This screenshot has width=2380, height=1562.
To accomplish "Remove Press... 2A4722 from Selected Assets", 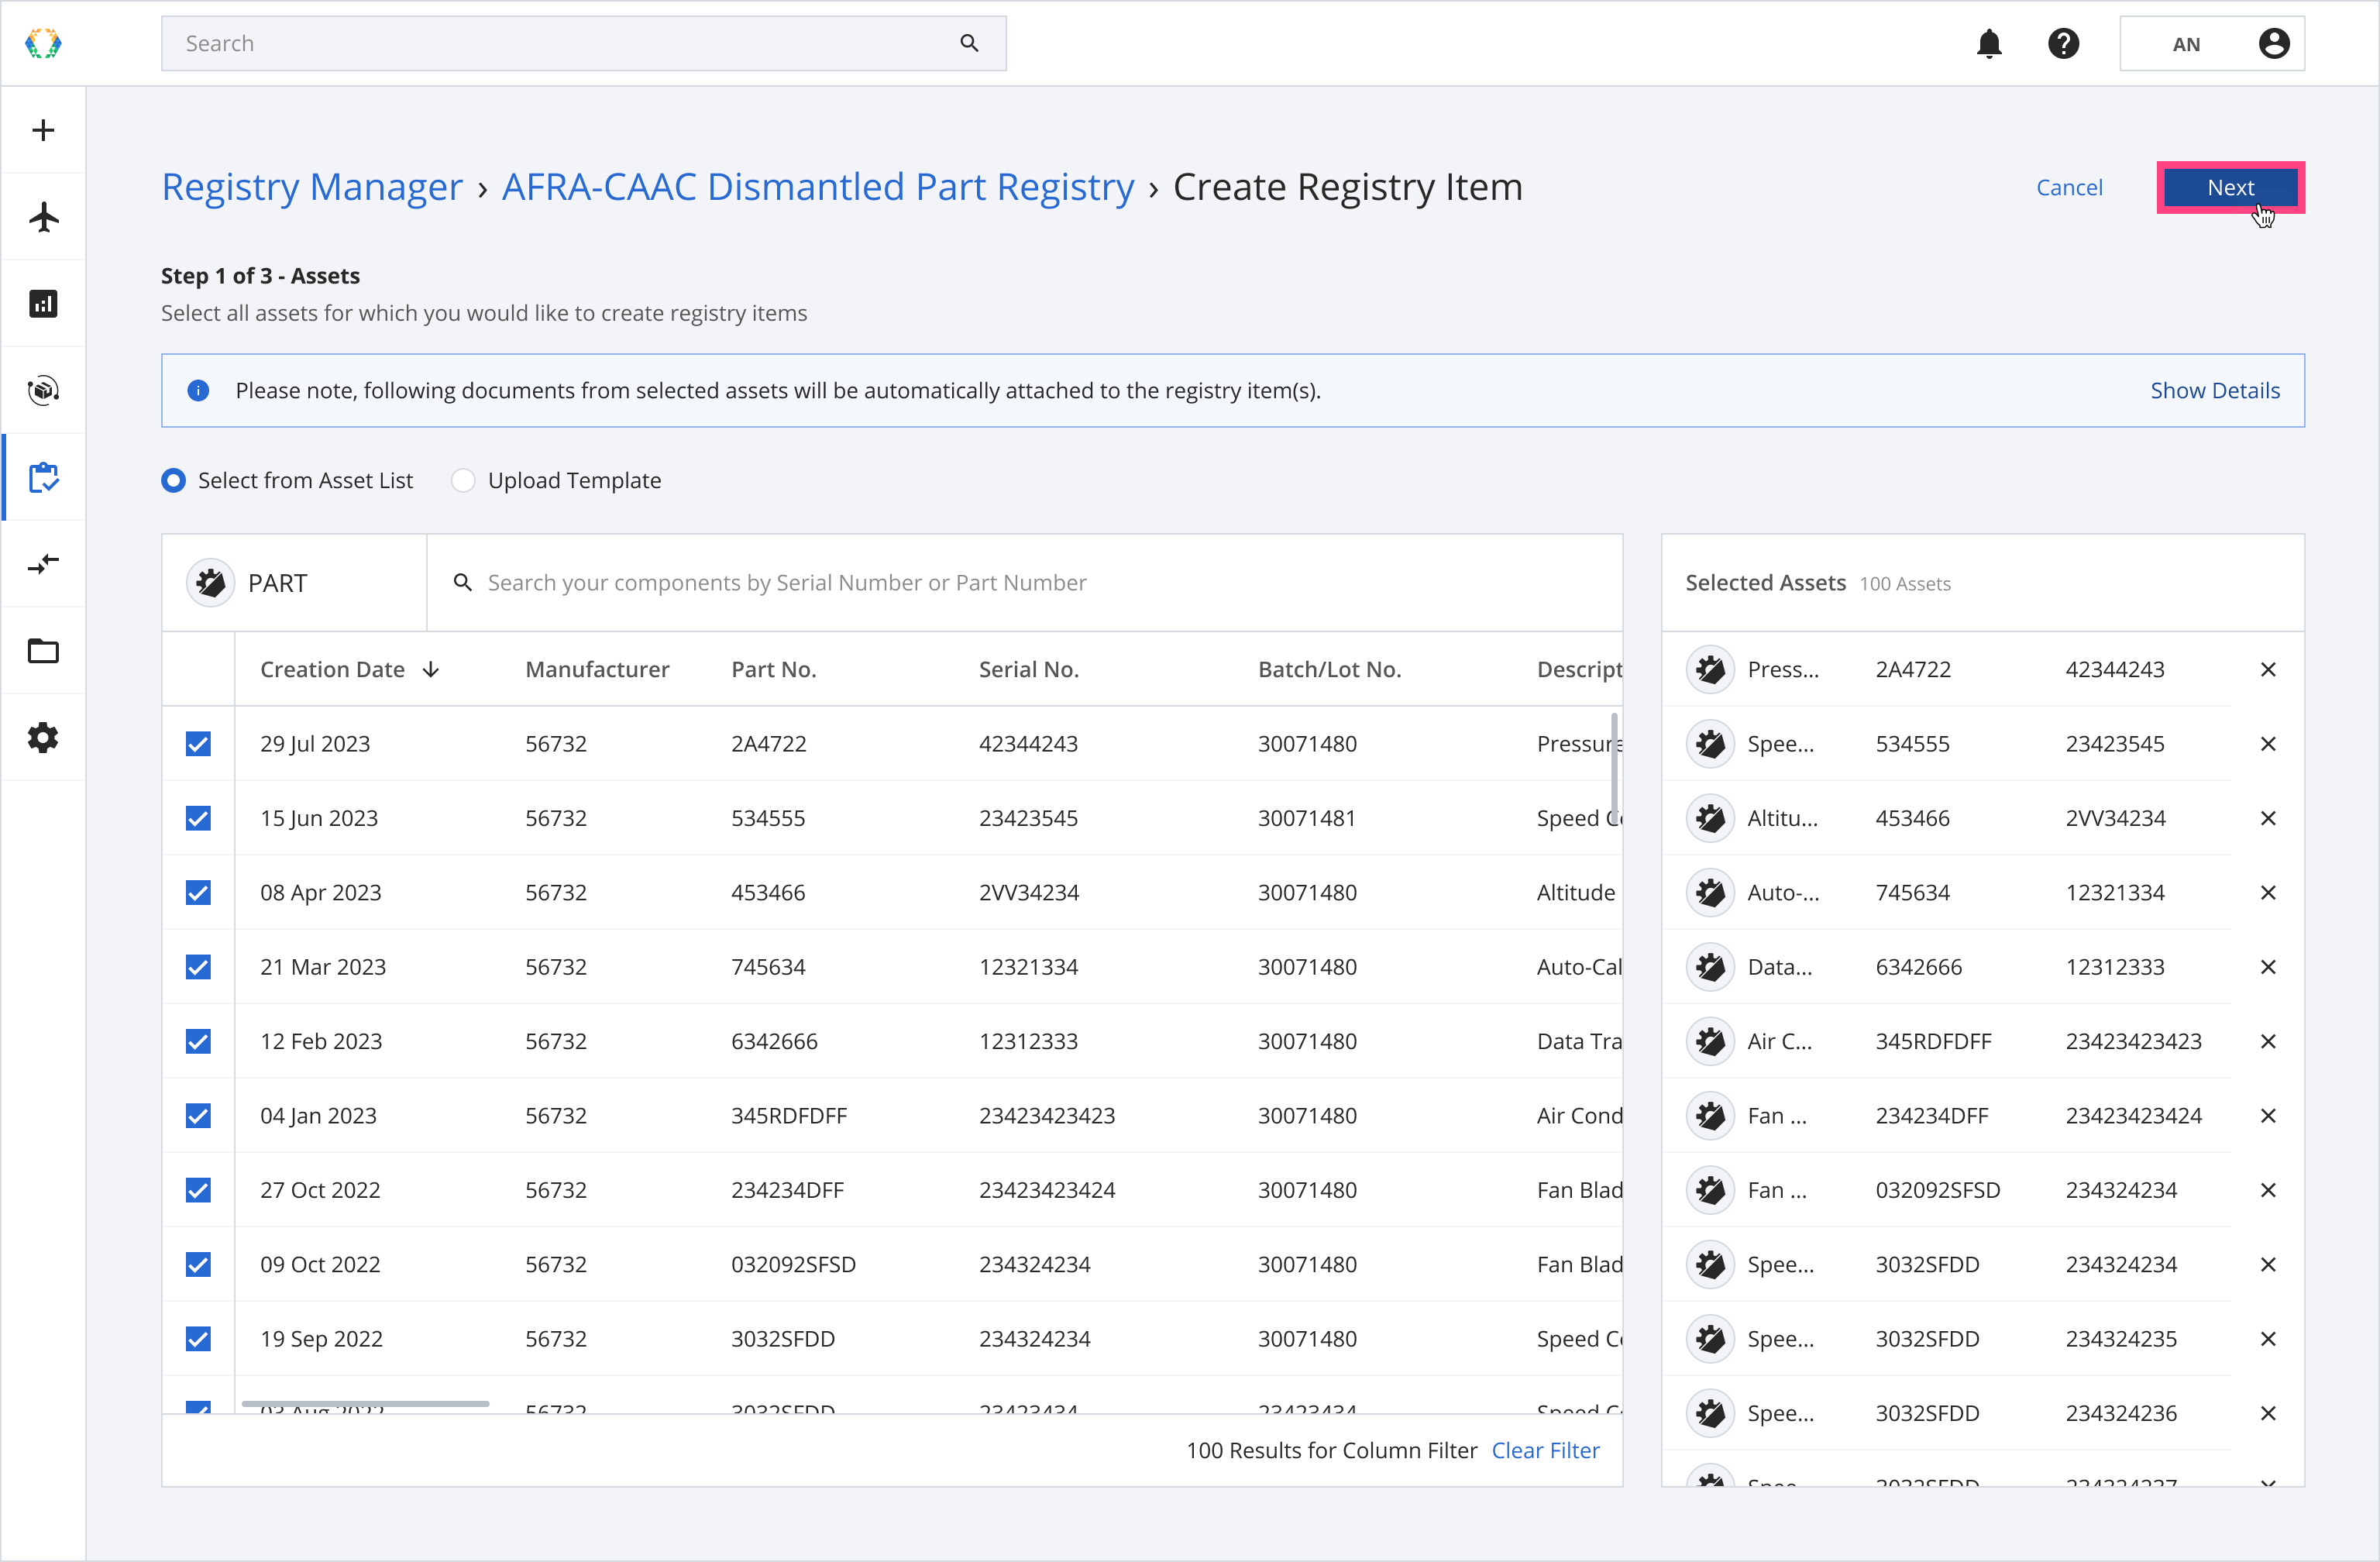I will 2268,670.
